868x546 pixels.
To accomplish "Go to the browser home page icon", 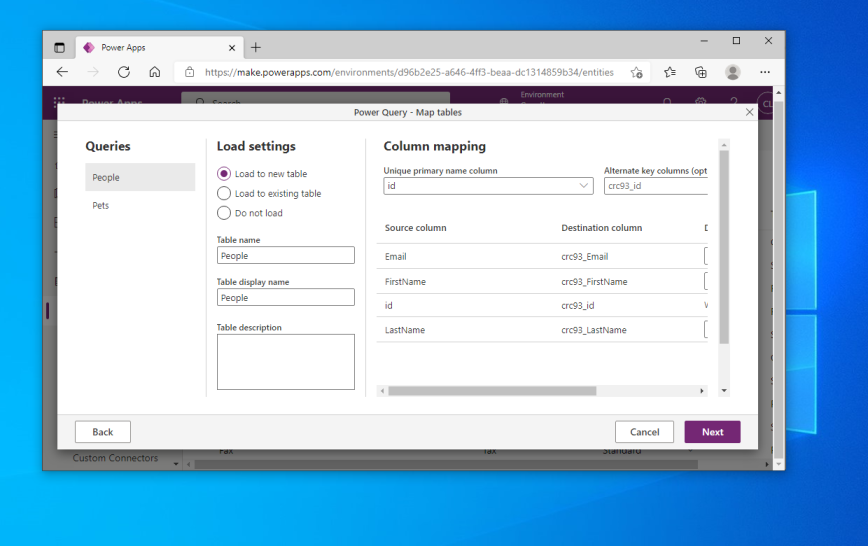I will pyautogui.click(x=155, y=72).
